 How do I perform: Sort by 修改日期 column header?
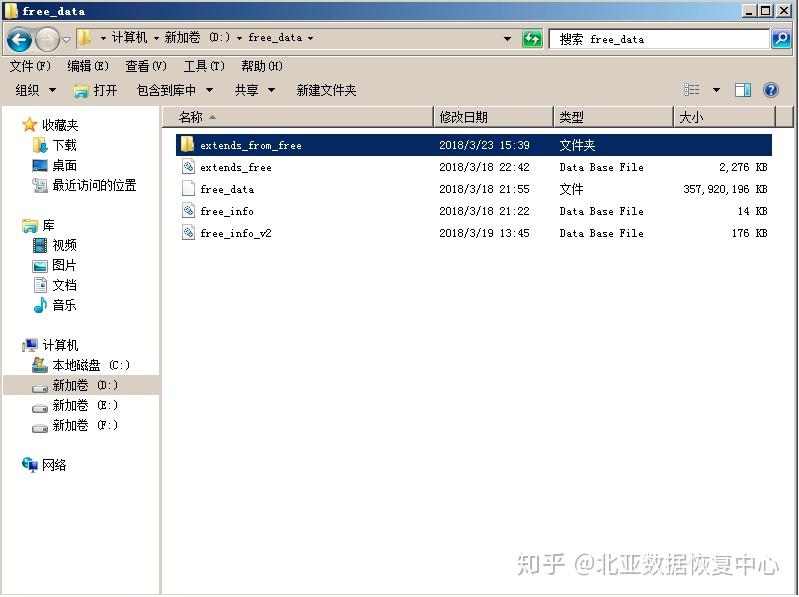click(493, 117)
